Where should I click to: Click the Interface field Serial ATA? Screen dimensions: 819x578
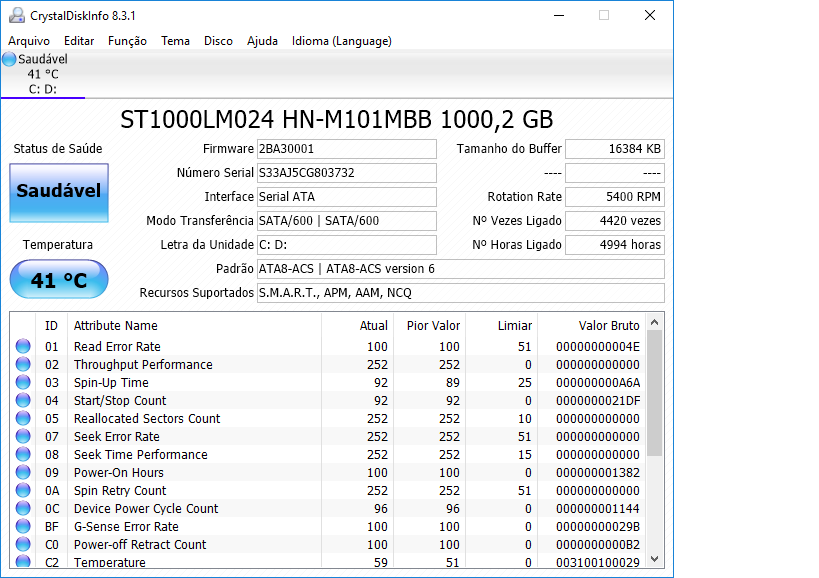346,197
